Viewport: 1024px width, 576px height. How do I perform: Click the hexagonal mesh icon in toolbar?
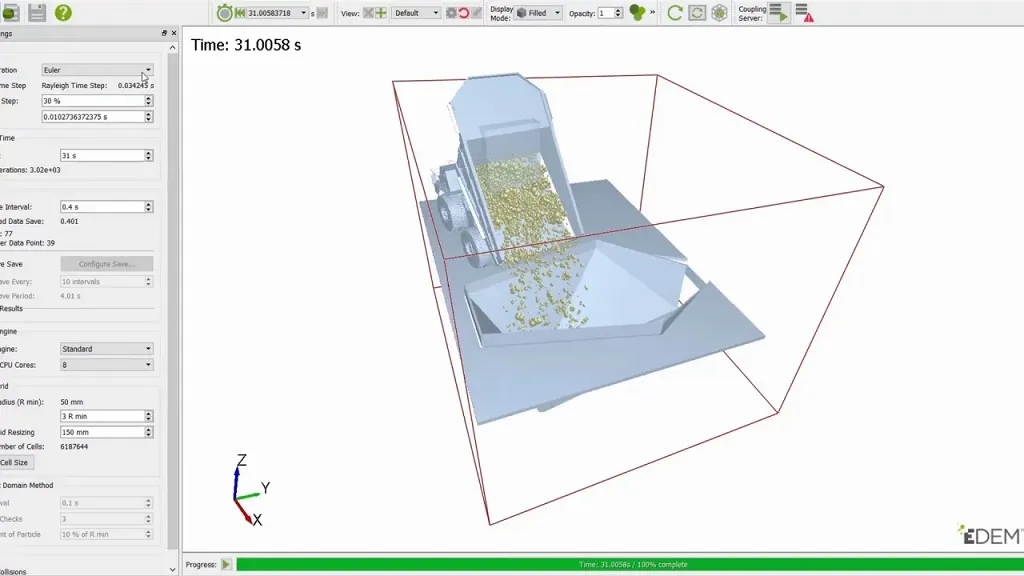click(719, 12)
